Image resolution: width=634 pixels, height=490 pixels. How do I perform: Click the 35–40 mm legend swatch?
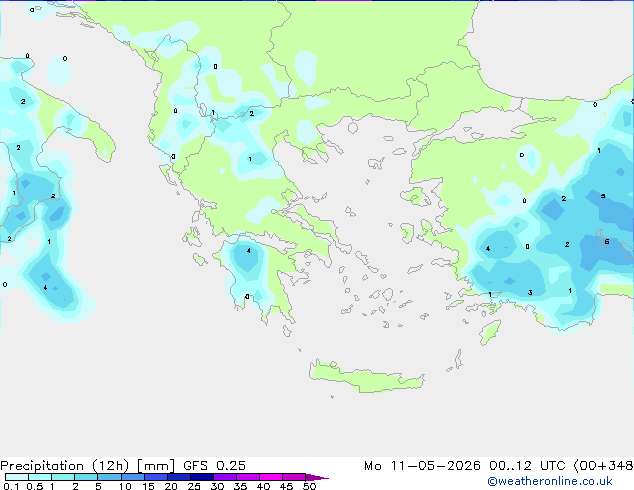[248, 477]
